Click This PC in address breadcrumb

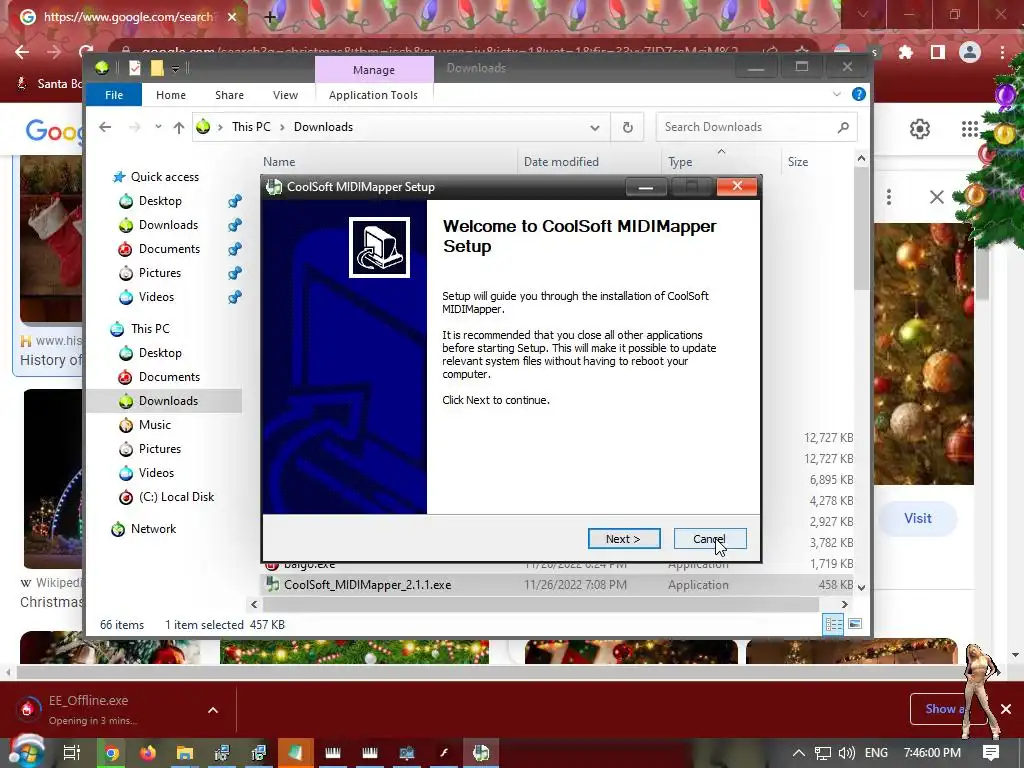(251, 127)
